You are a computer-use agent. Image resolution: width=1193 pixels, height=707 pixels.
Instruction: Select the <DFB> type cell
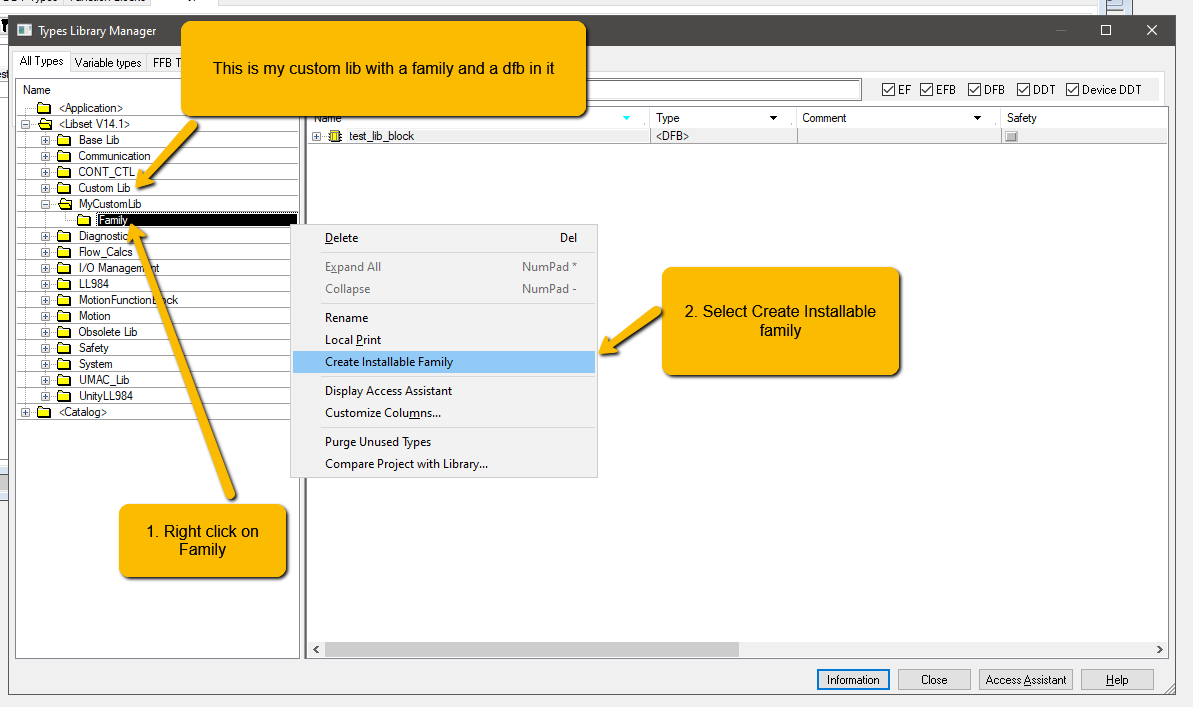tap(724, 136)
